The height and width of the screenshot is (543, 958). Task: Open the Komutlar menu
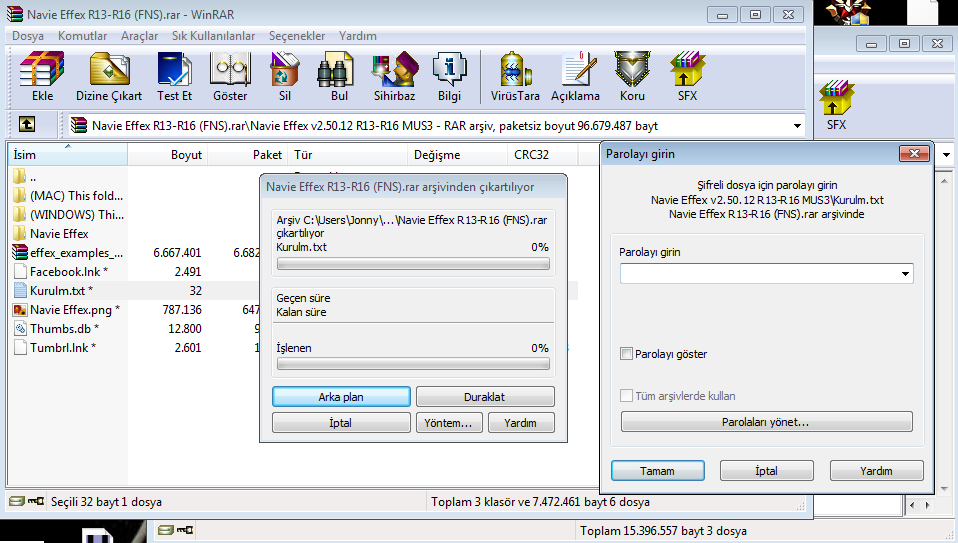point(82,36)
